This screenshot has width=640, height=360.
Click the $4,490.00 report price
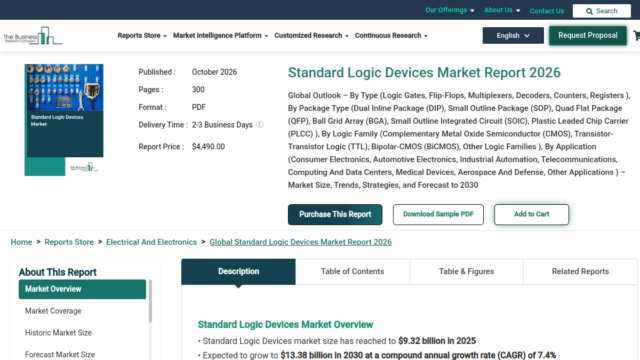[x=208, y=147]
